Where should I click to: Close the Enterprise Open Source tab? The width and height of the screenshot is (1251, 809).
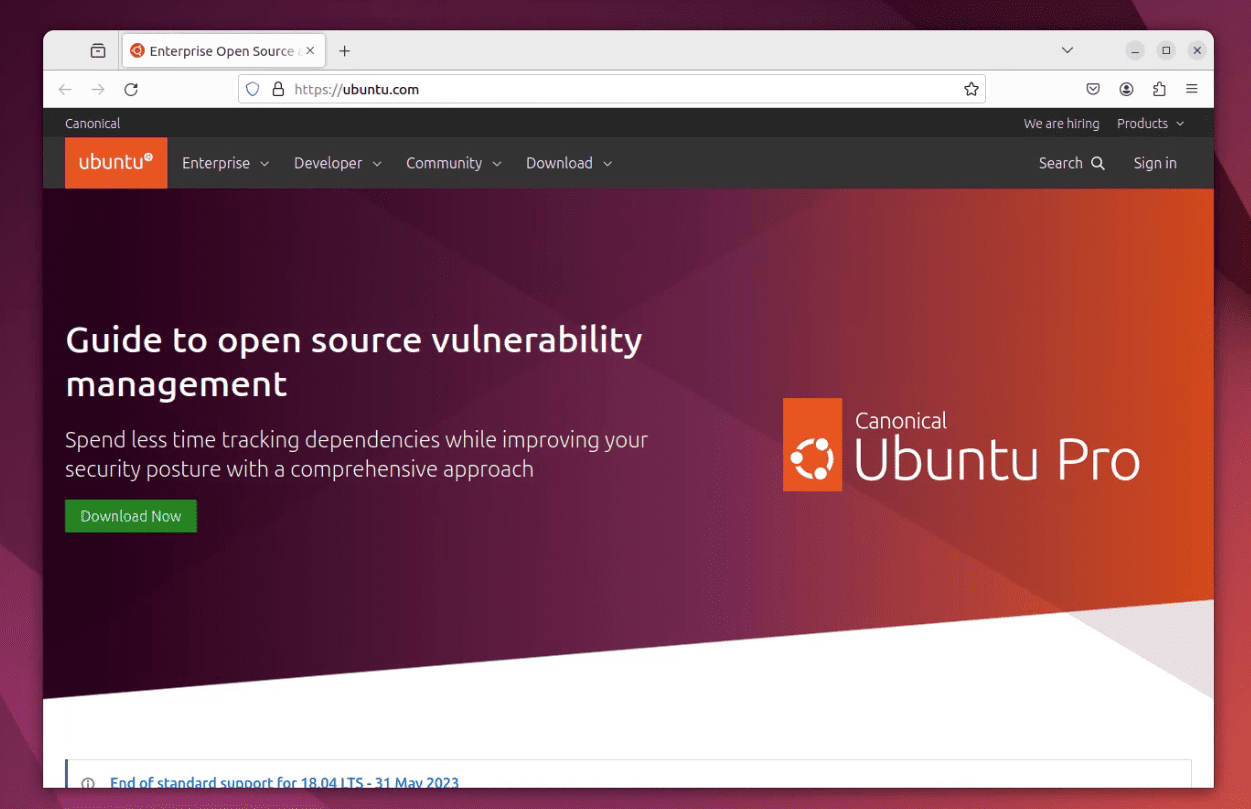click(310, 50)
